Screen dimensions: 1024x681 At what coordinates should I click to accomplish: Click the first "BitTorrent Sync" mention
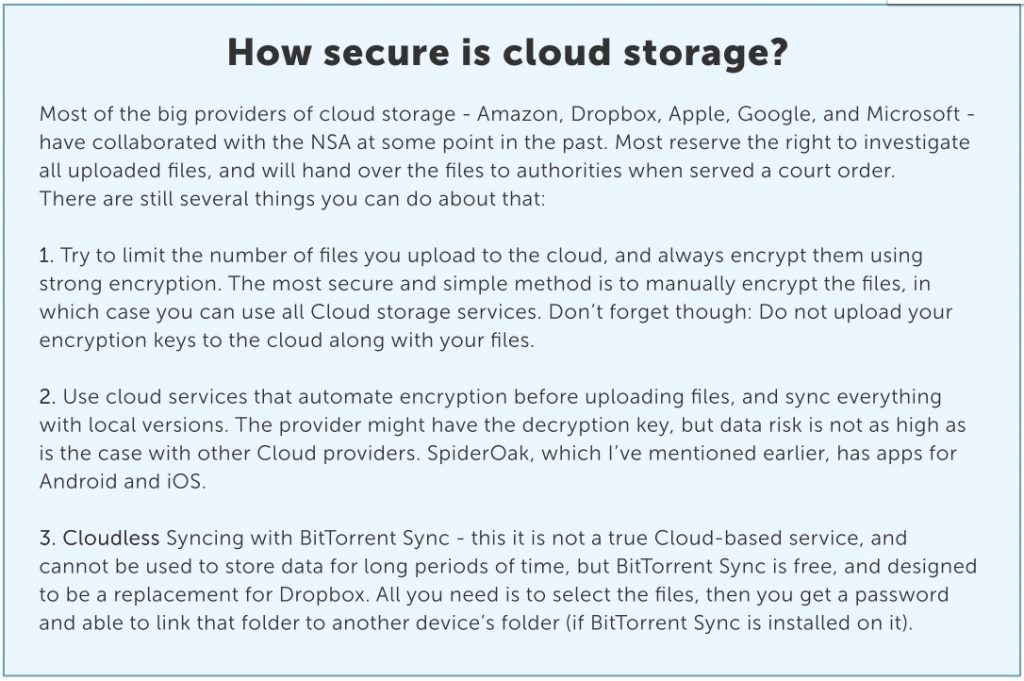click(x=374, y=539)
